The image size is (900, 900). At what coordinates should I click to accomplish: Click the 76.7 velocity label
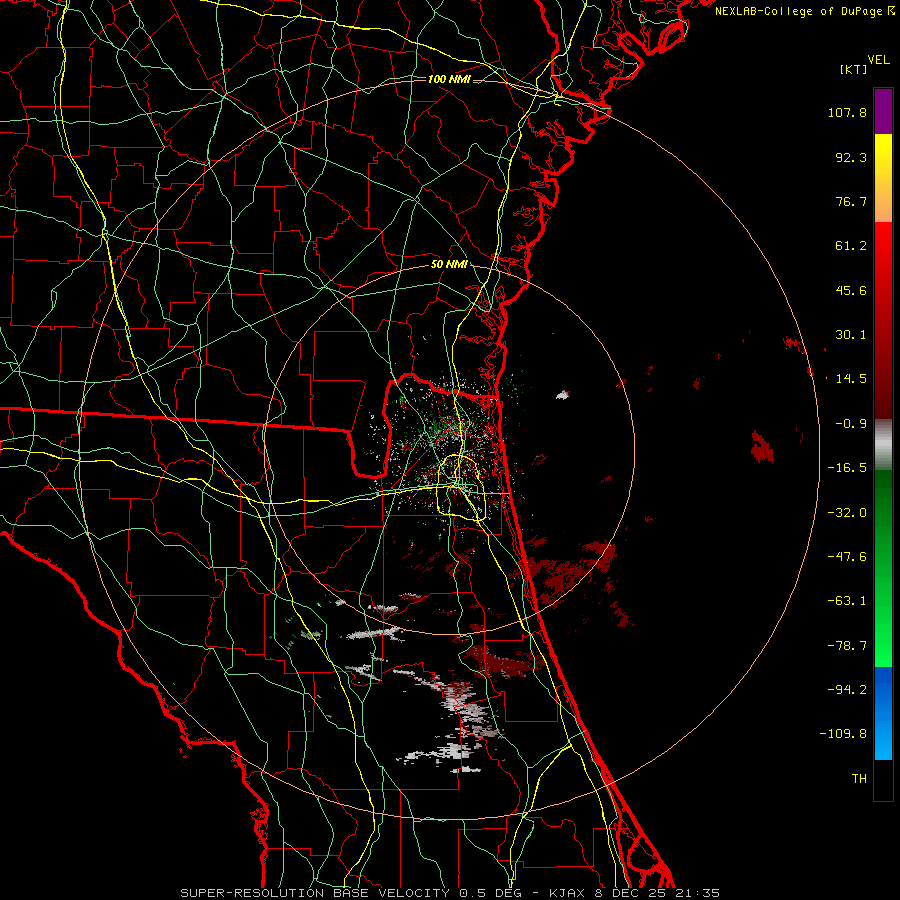click(x=851, y=201)
